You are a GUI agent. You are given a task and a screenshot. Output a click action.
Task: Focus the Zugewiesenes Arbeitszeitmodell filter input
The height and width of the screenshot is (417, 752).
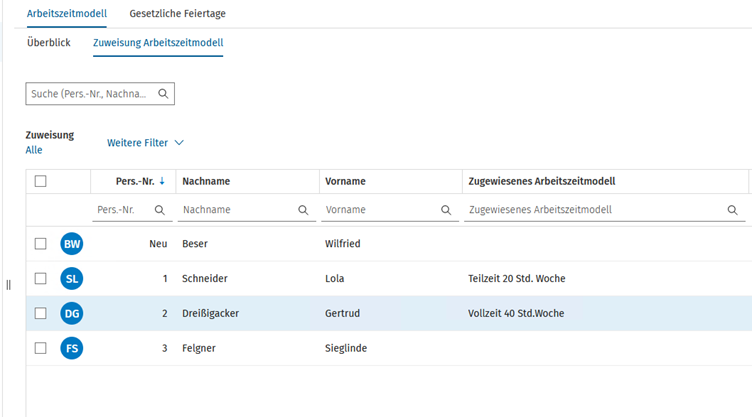pyautogui.click(x=595, y=210)
